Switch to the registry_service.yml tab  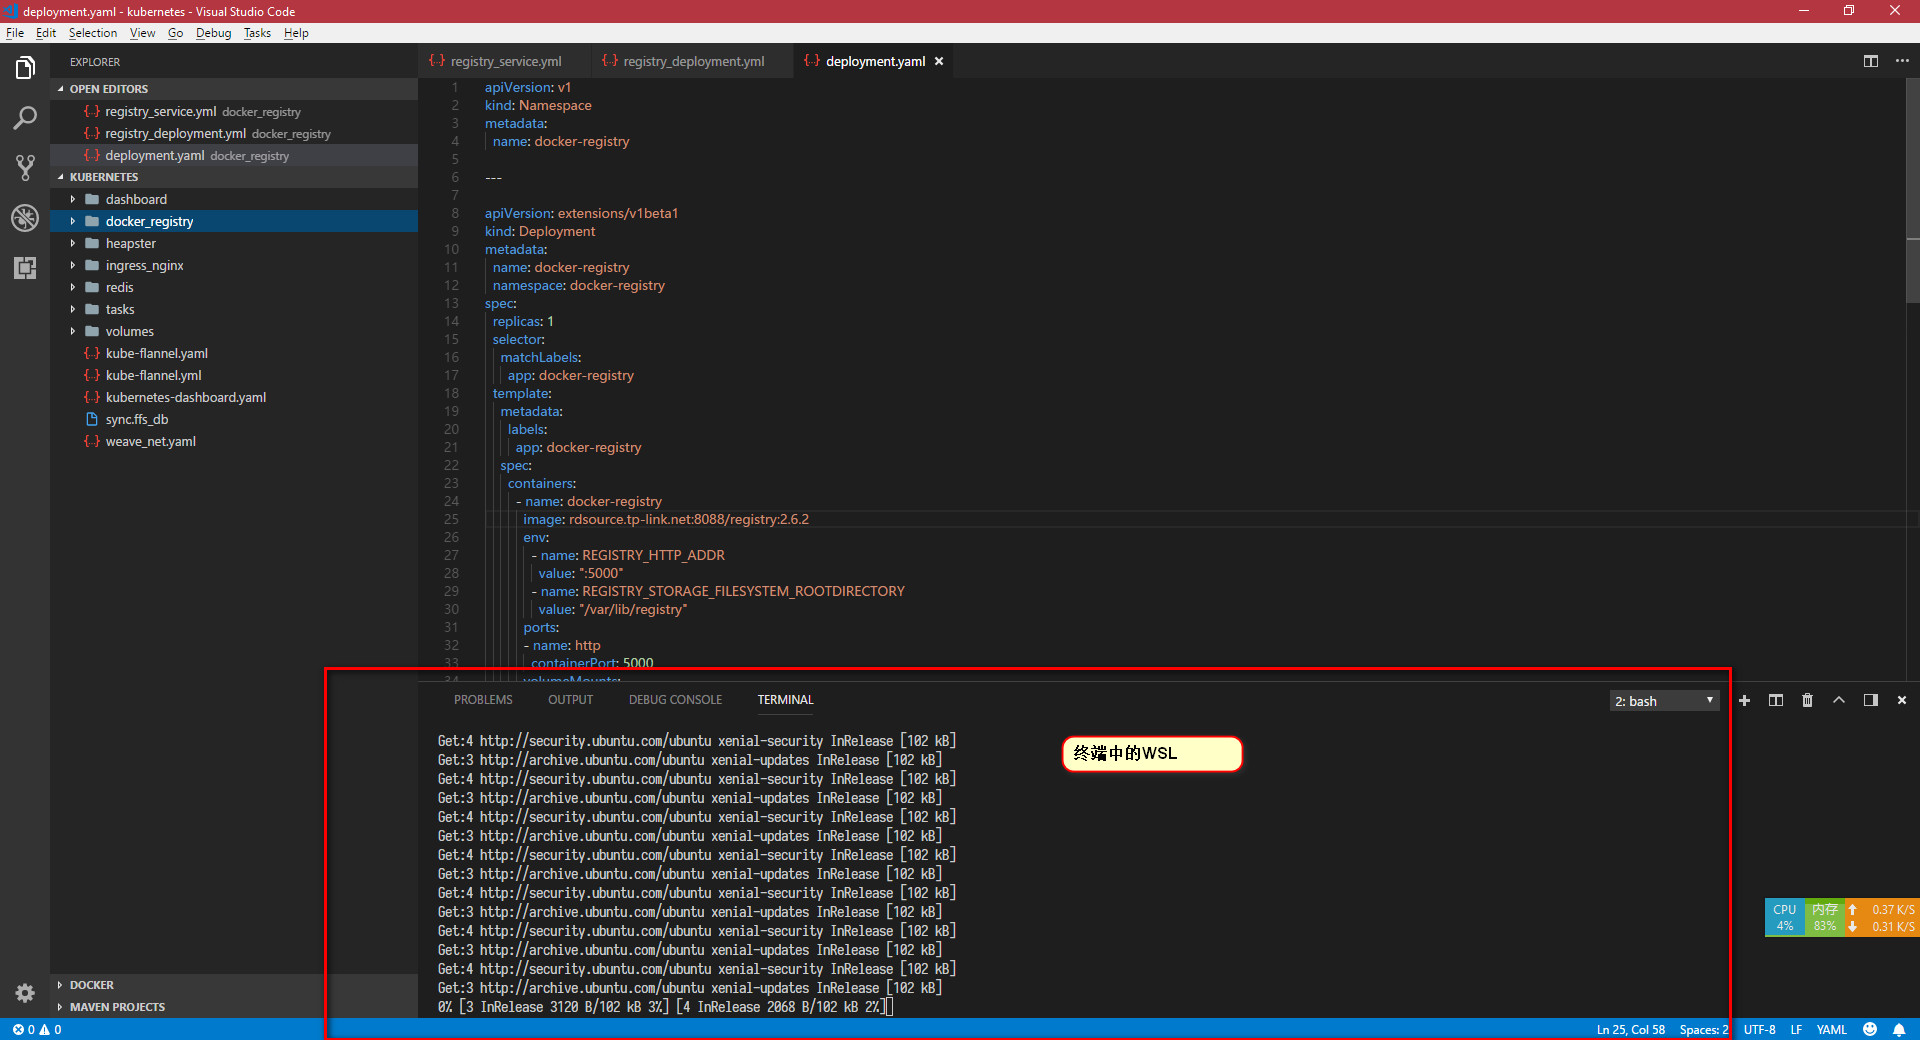point(505,61)
